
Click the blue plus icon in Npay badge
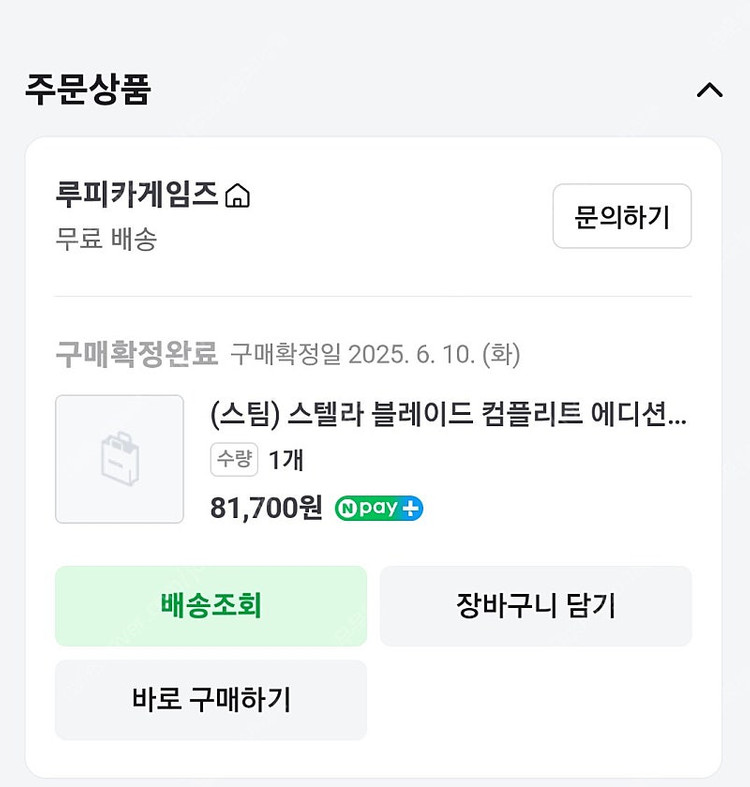coord(411,509)
